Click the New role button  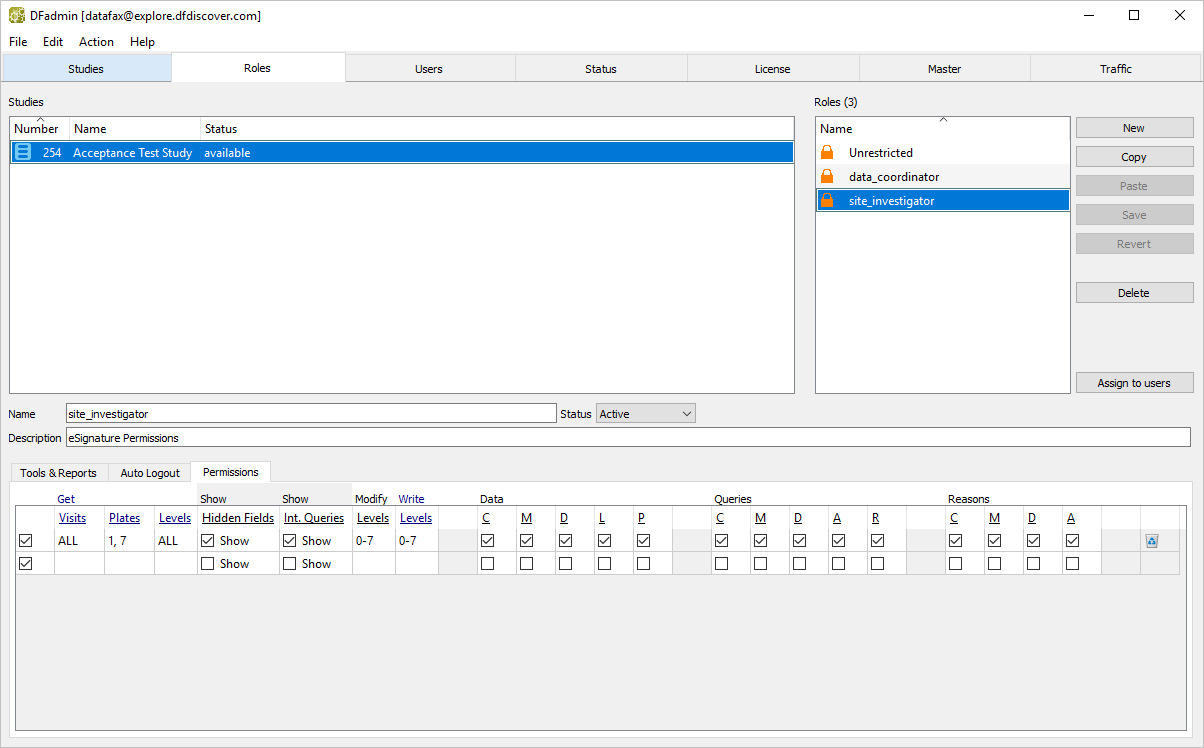tap(1134, 128)
